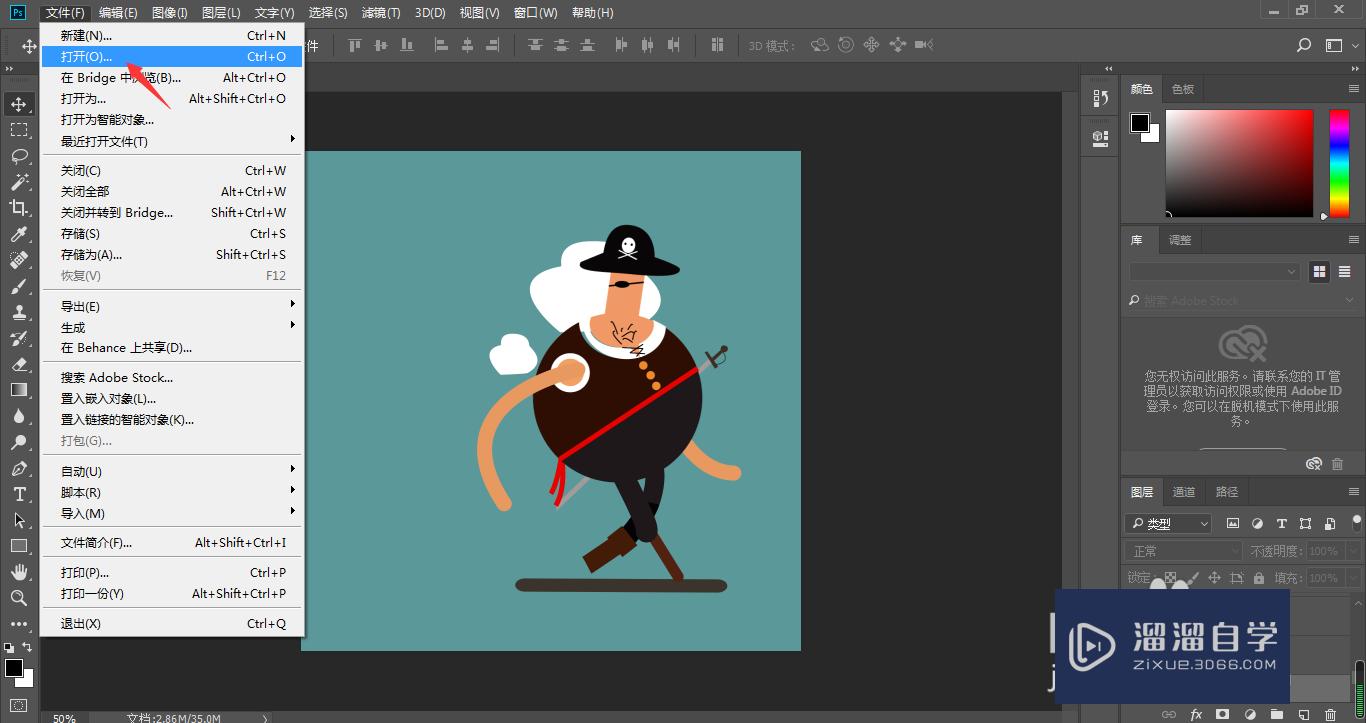
Task: Toggle the shape layer filter
Action: click(1305, 523)
